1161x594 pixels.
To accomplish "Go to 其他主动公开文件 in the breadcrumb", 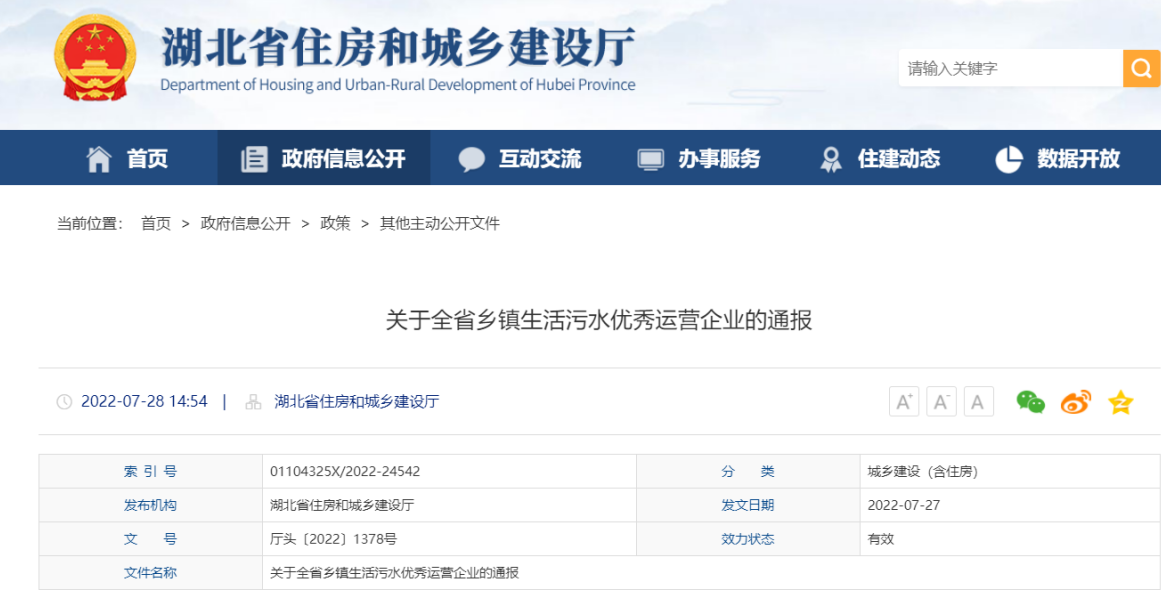I will click(x=440, y=224).
